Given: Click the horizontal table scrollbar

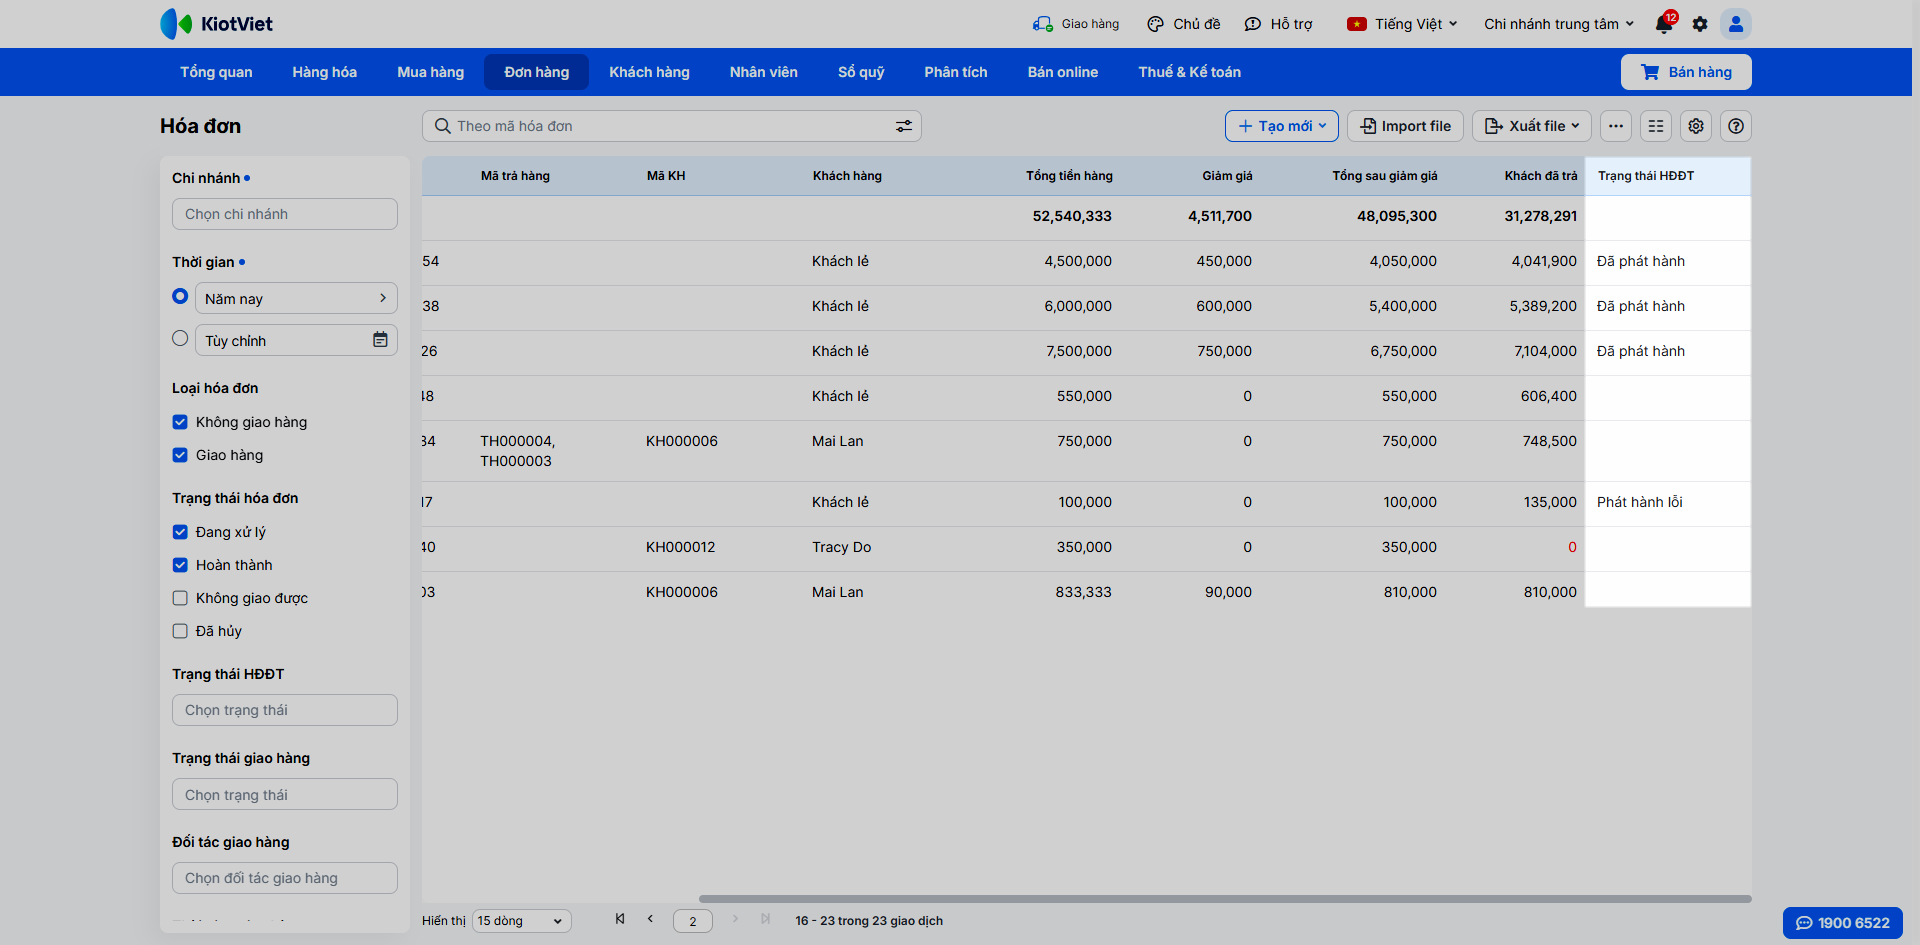Looking at the screenshot, I should 1224,899.
